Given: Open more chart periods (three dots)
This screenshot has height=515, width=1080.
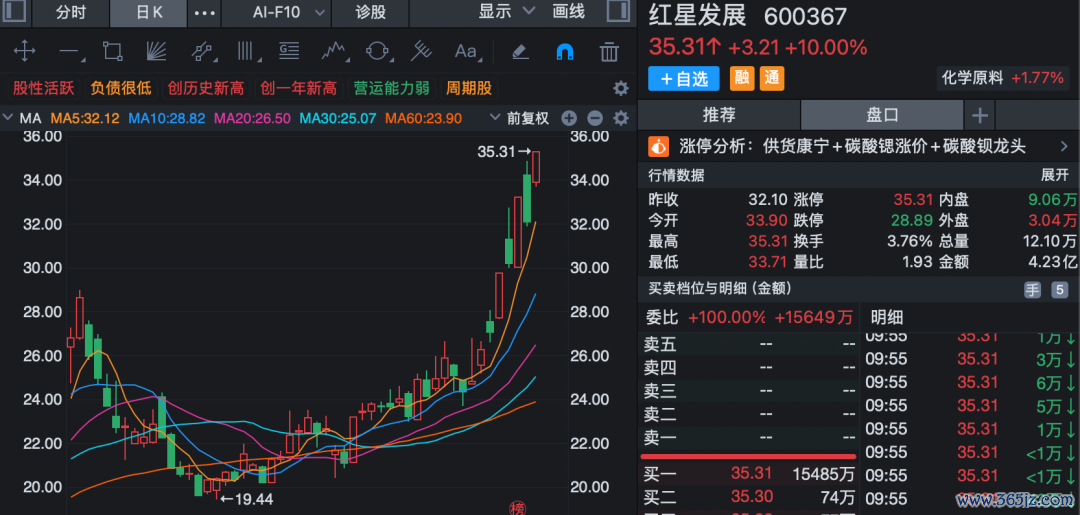Looking at the screenshot, I should pos(205,12).
